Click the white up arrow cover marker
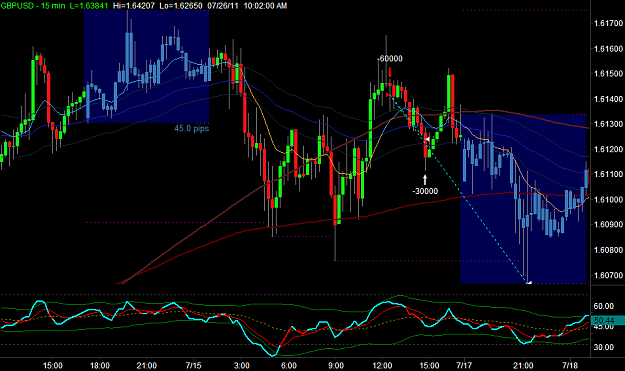Image resolution: width=625 pixels, height=371 pixels. (x=425, y=179)
